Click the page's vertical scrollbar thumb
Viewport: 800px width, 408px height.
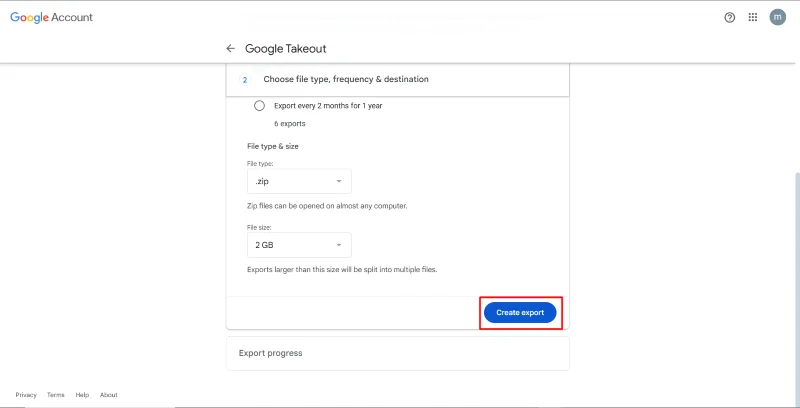pyautogui.click(x=797, y=288)
